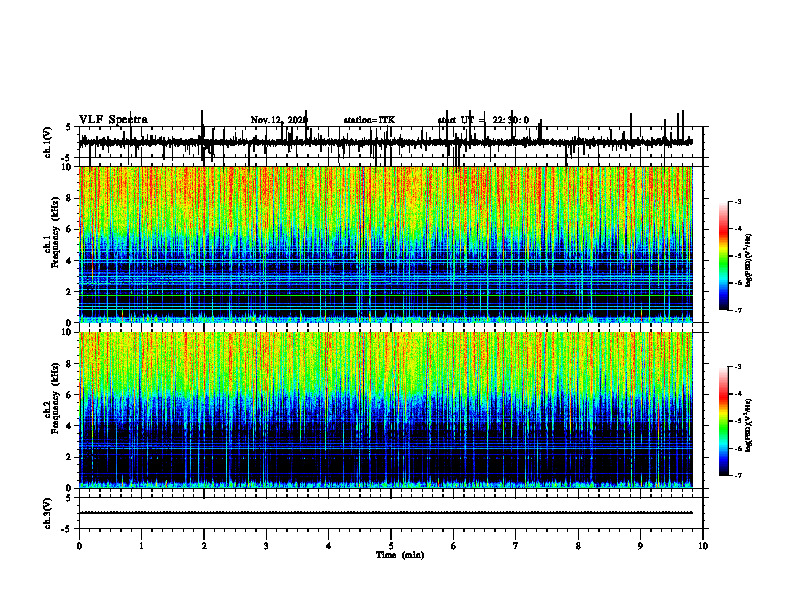The image size is (792, 612).
Task: Click time axis tick label "0"
Action: pyautogui.click(x=79, y=546)
